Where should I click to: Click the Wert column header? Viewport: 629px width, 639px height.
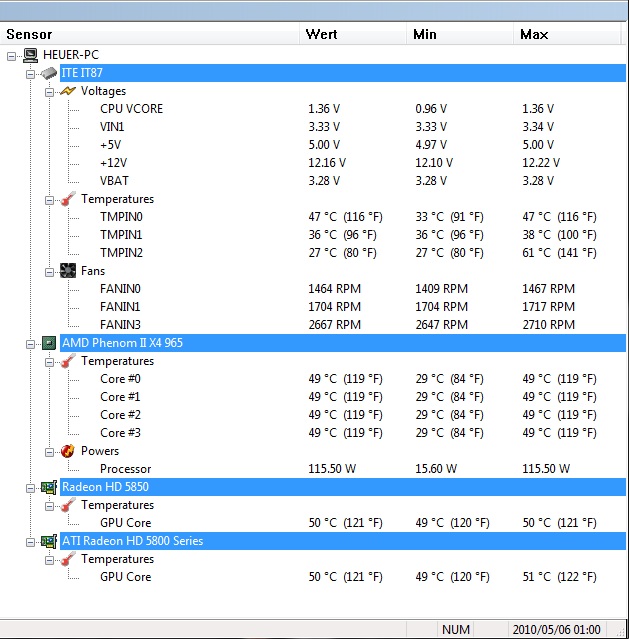353,34
